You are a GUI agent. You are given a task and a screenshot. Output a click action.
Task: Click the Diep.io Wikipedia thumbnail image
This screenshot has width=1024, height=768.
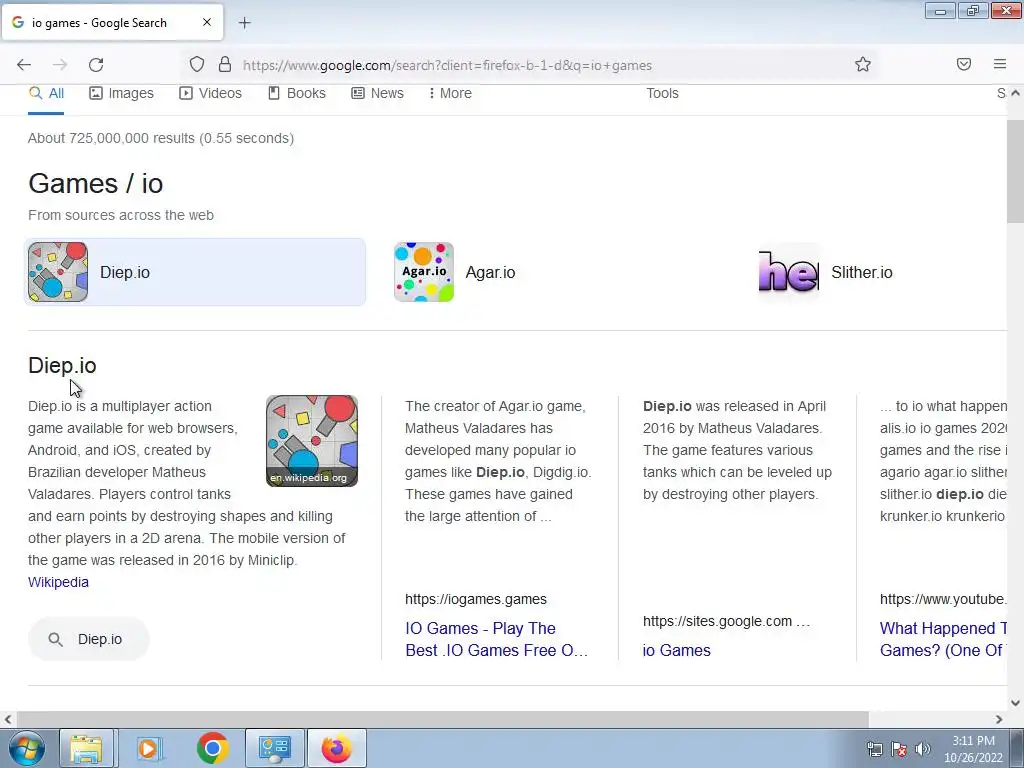312,441
